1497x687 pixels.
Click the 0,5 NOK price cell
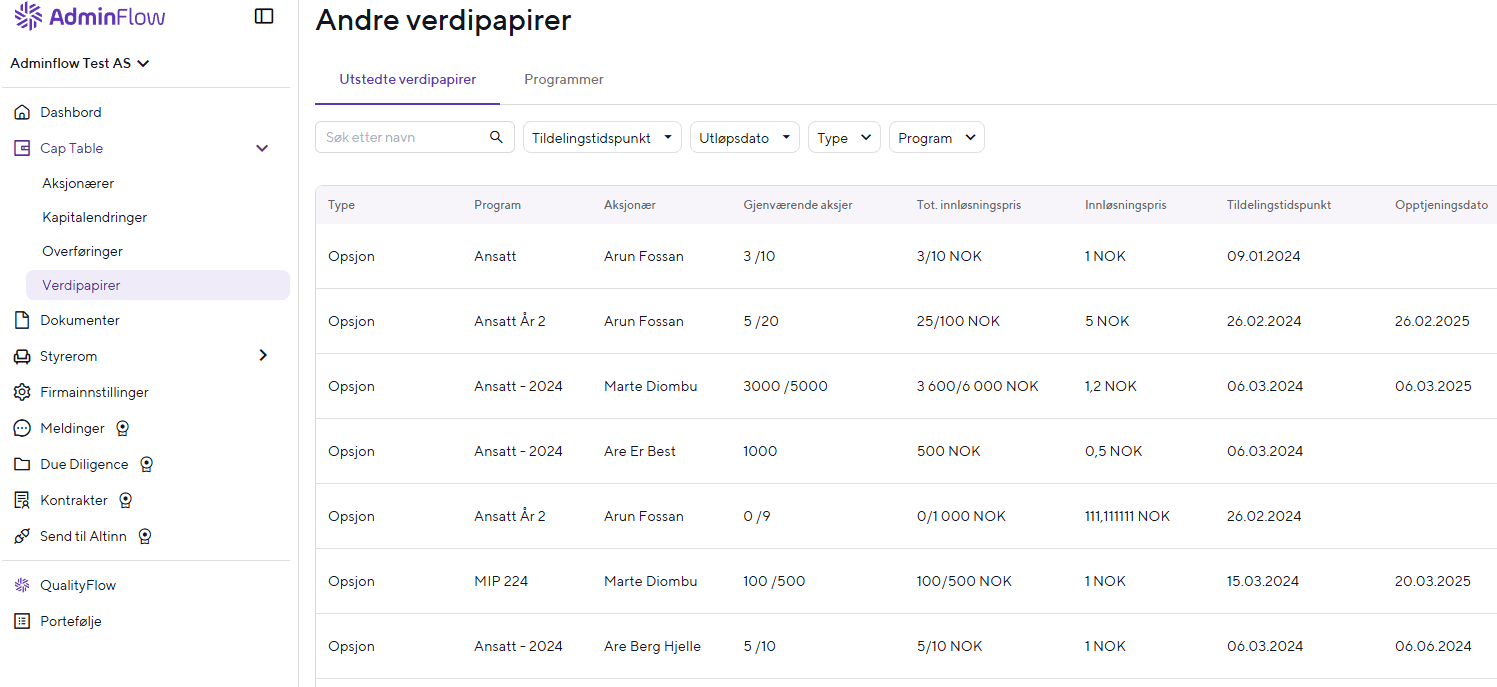coord(1113,451)
